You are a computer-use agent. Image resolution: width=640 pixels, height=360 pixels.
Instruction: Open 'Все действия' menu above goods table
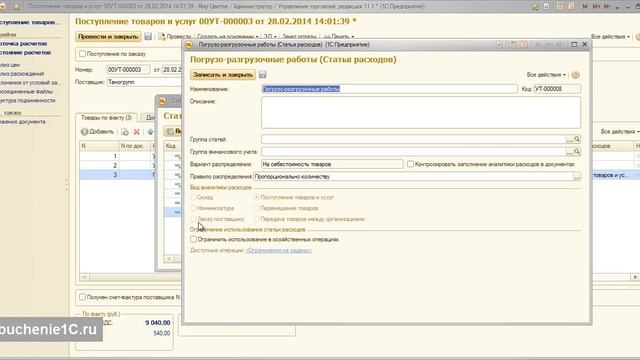pos(620,132)
